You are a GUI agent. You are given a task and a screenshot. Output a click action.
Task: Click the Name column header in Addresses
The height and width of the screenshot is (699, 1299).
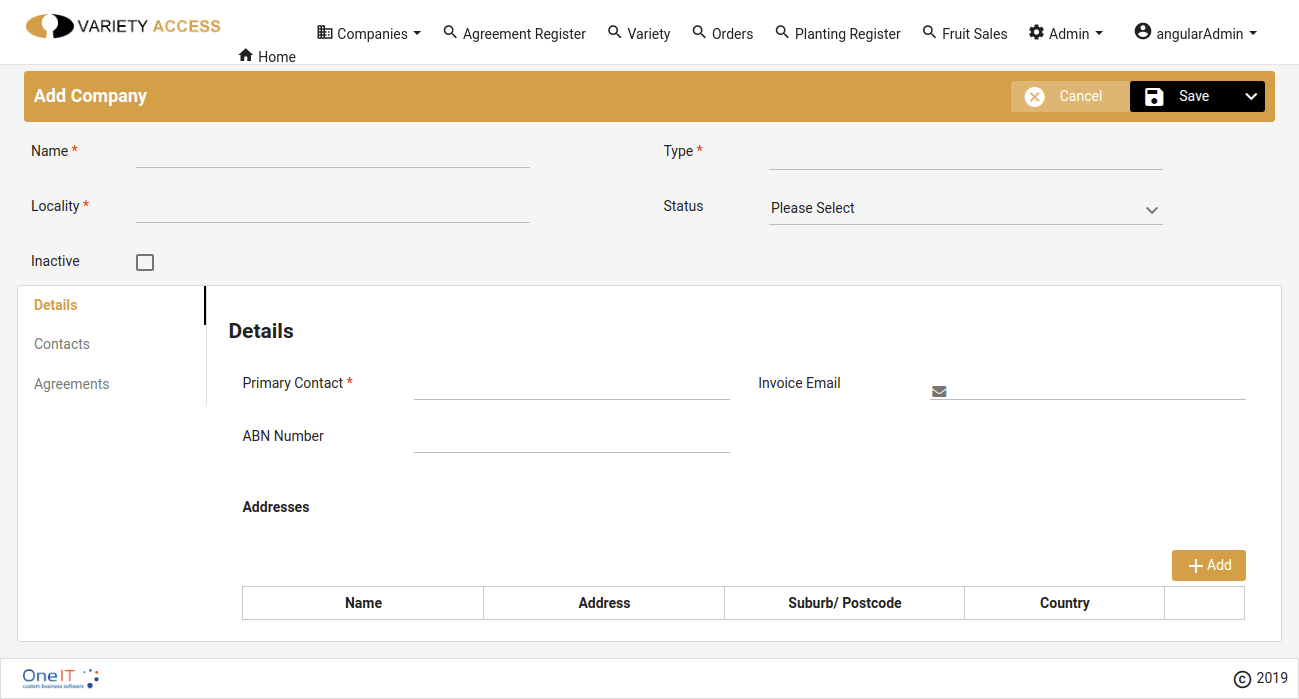point(363,603)
